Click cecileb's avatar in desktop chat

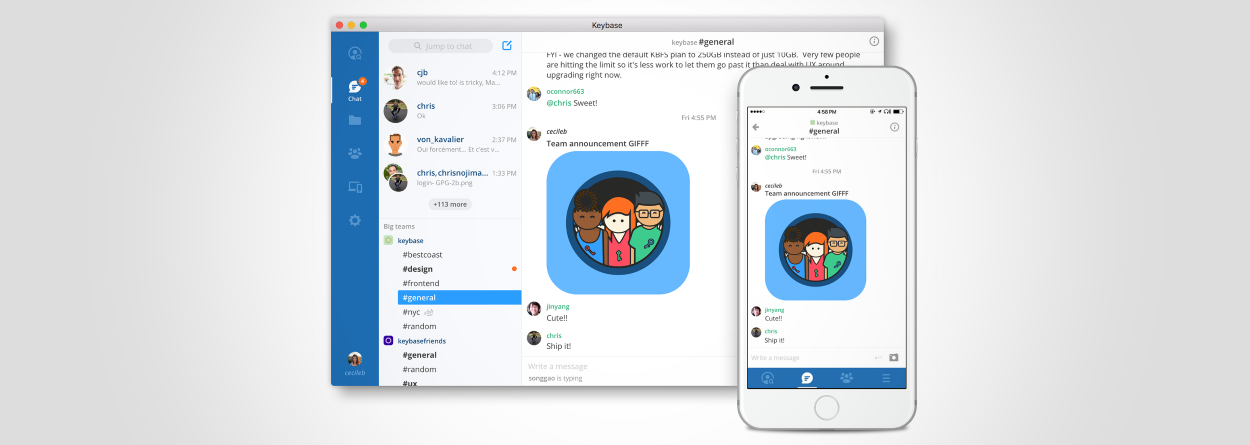click(x=534, y=134)
